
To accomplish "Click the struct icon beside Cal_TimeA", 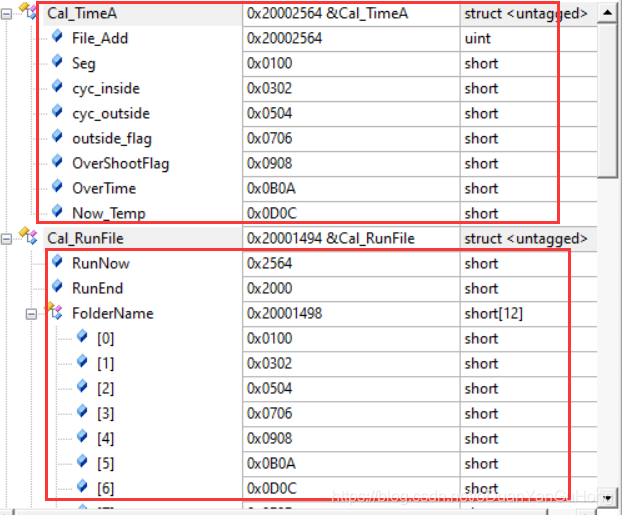I will pyautogui.click(x=29, y=10).
